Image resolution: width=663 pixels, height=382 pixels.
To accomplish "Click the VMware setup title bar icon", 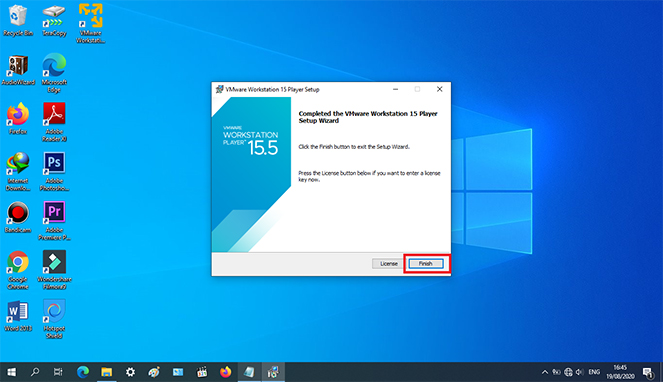I will (x=219, y=89).
